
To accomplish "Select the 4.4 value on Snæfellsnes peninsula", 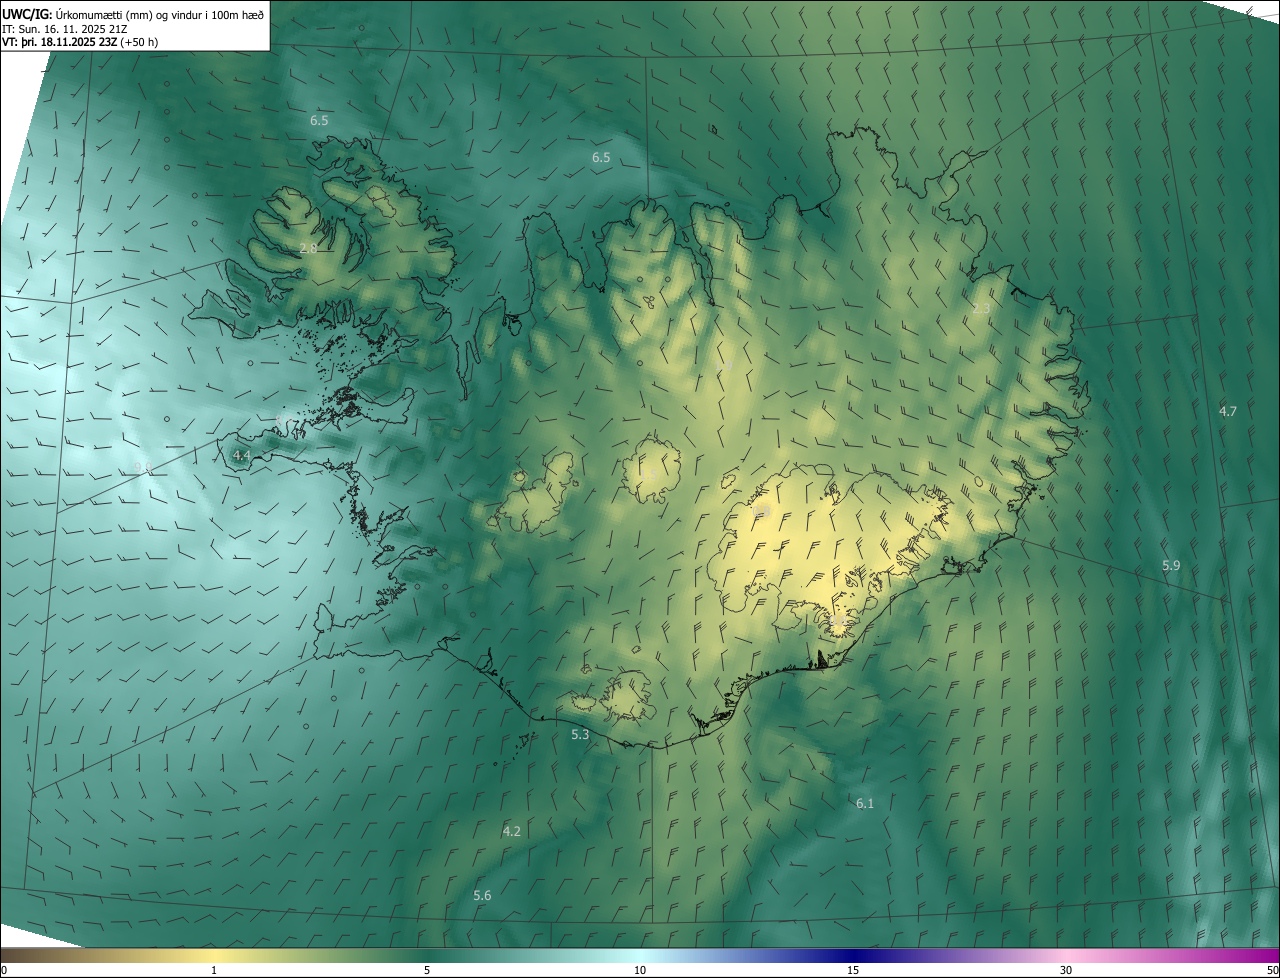I will [241, 455].
